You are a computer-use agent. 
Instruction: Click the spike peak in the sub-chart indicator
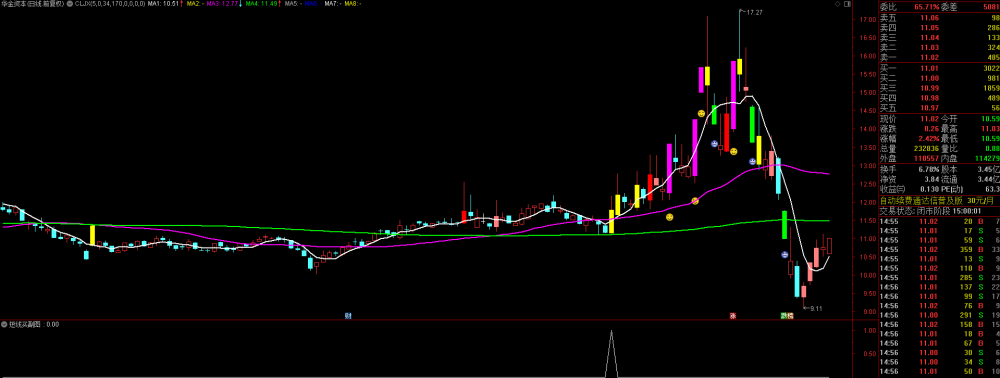[x=612, y=332]
